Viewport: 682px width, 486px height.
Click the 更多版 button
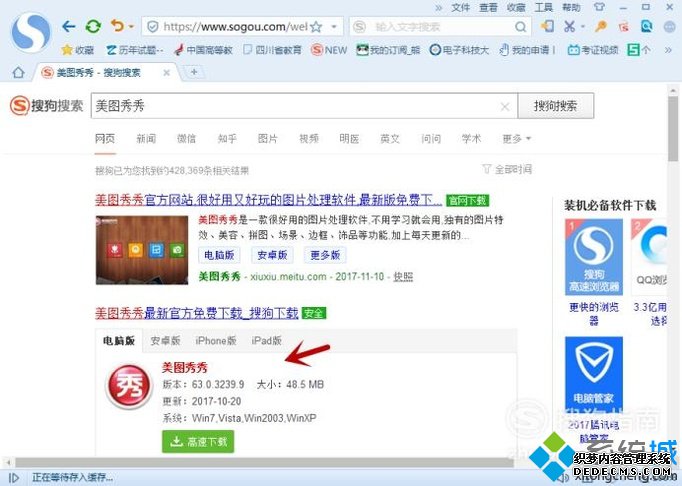point(325,255)
